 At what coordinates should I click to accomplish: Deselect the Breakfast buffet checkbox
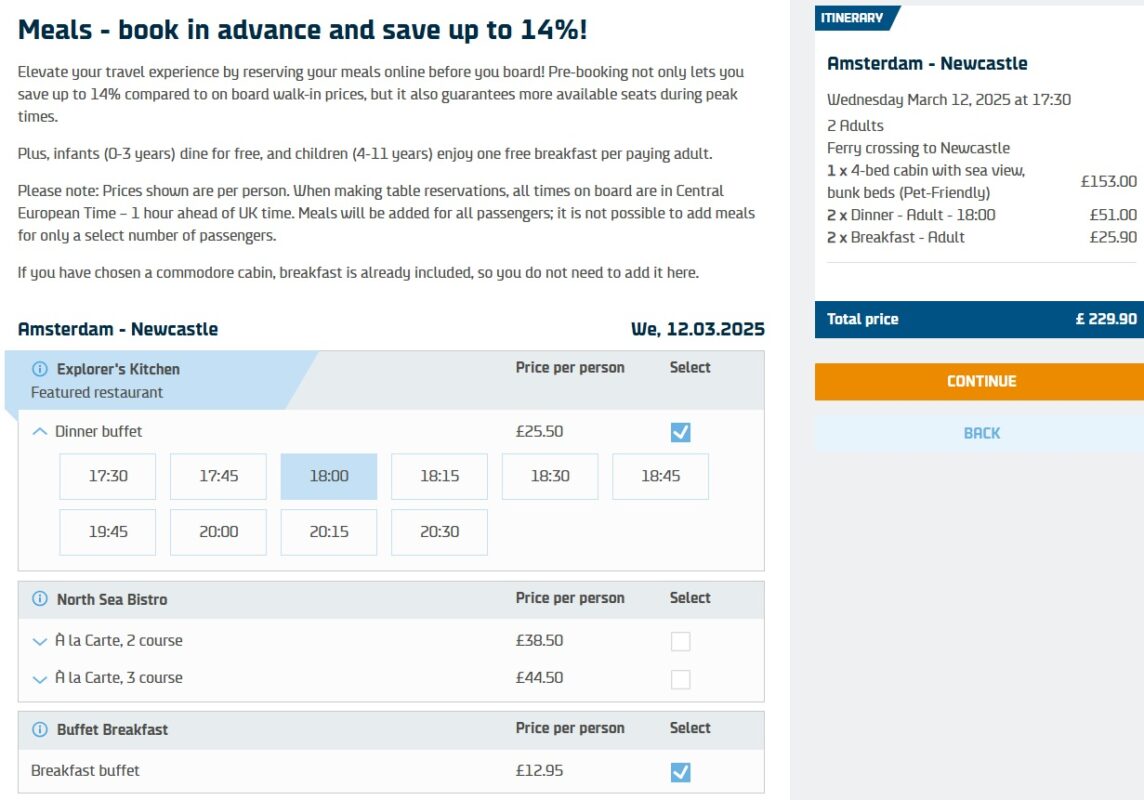pos(680,772)
